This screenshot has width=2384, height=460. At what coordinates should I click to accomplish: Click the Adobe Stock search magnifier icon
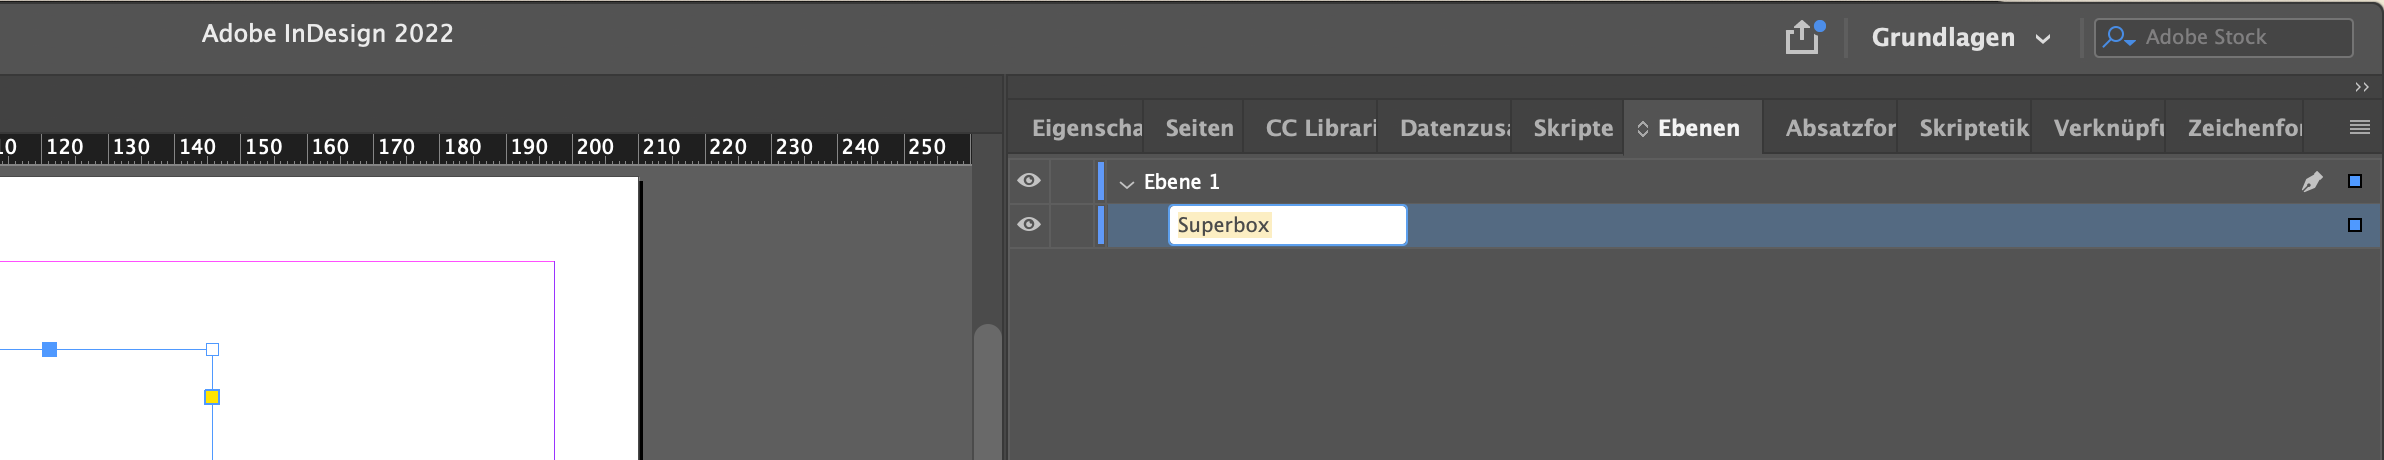(x=2116, y=37)
